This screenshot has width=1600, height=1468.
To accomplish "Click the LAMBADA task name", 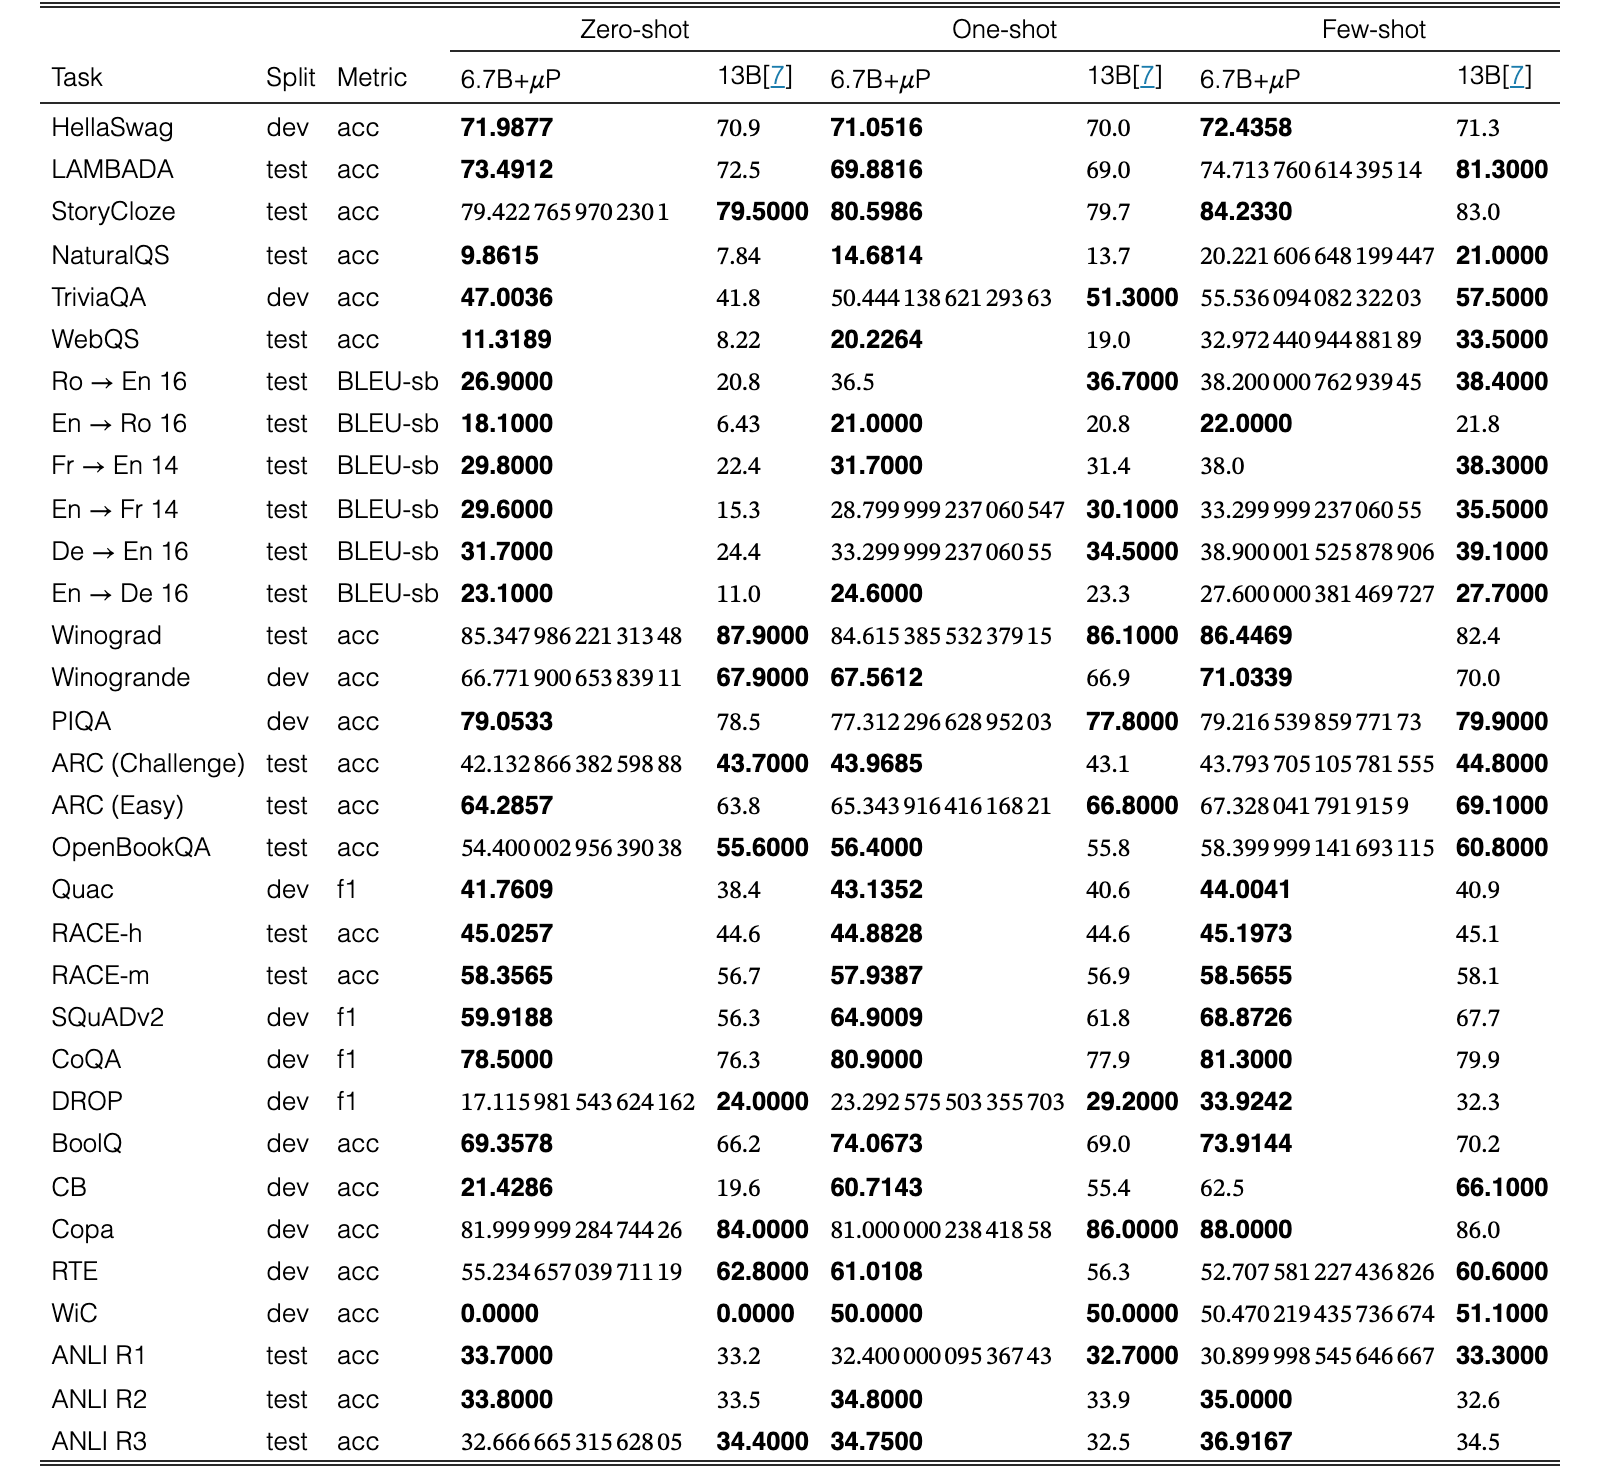I will click(x=112, y=170).
